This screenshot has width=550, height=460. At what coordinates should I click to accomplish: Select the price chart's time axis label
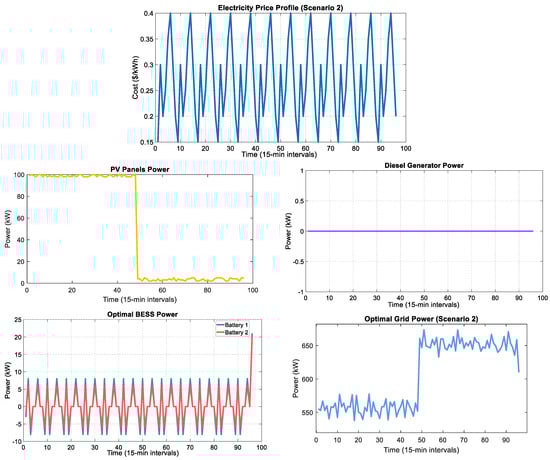(x=279, y=154)
